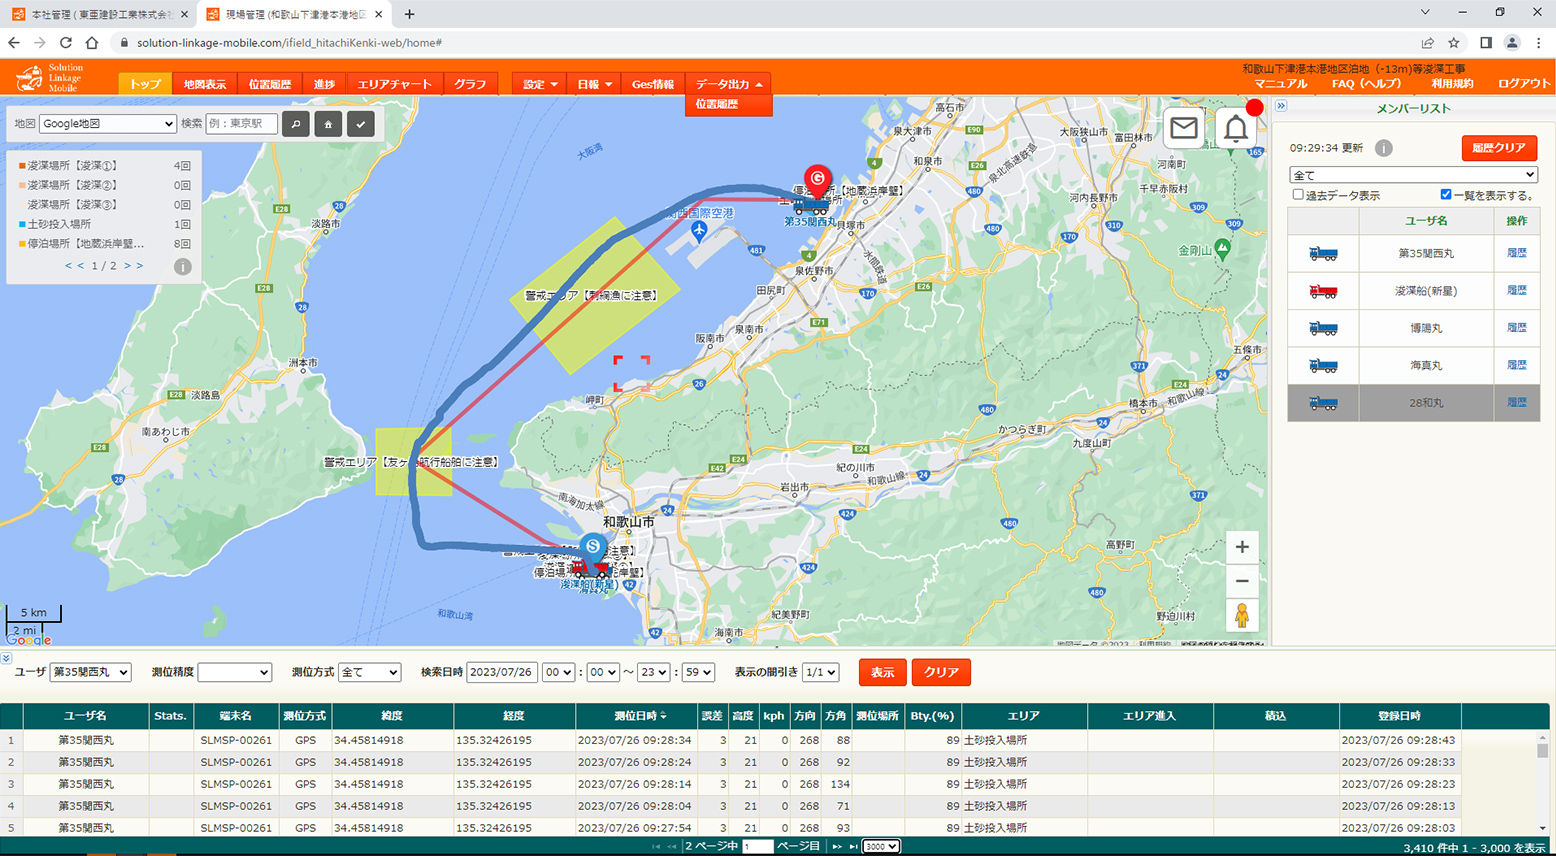
Task: Open the mail envelope icon on the map
Action: [x=1184, y=128]
